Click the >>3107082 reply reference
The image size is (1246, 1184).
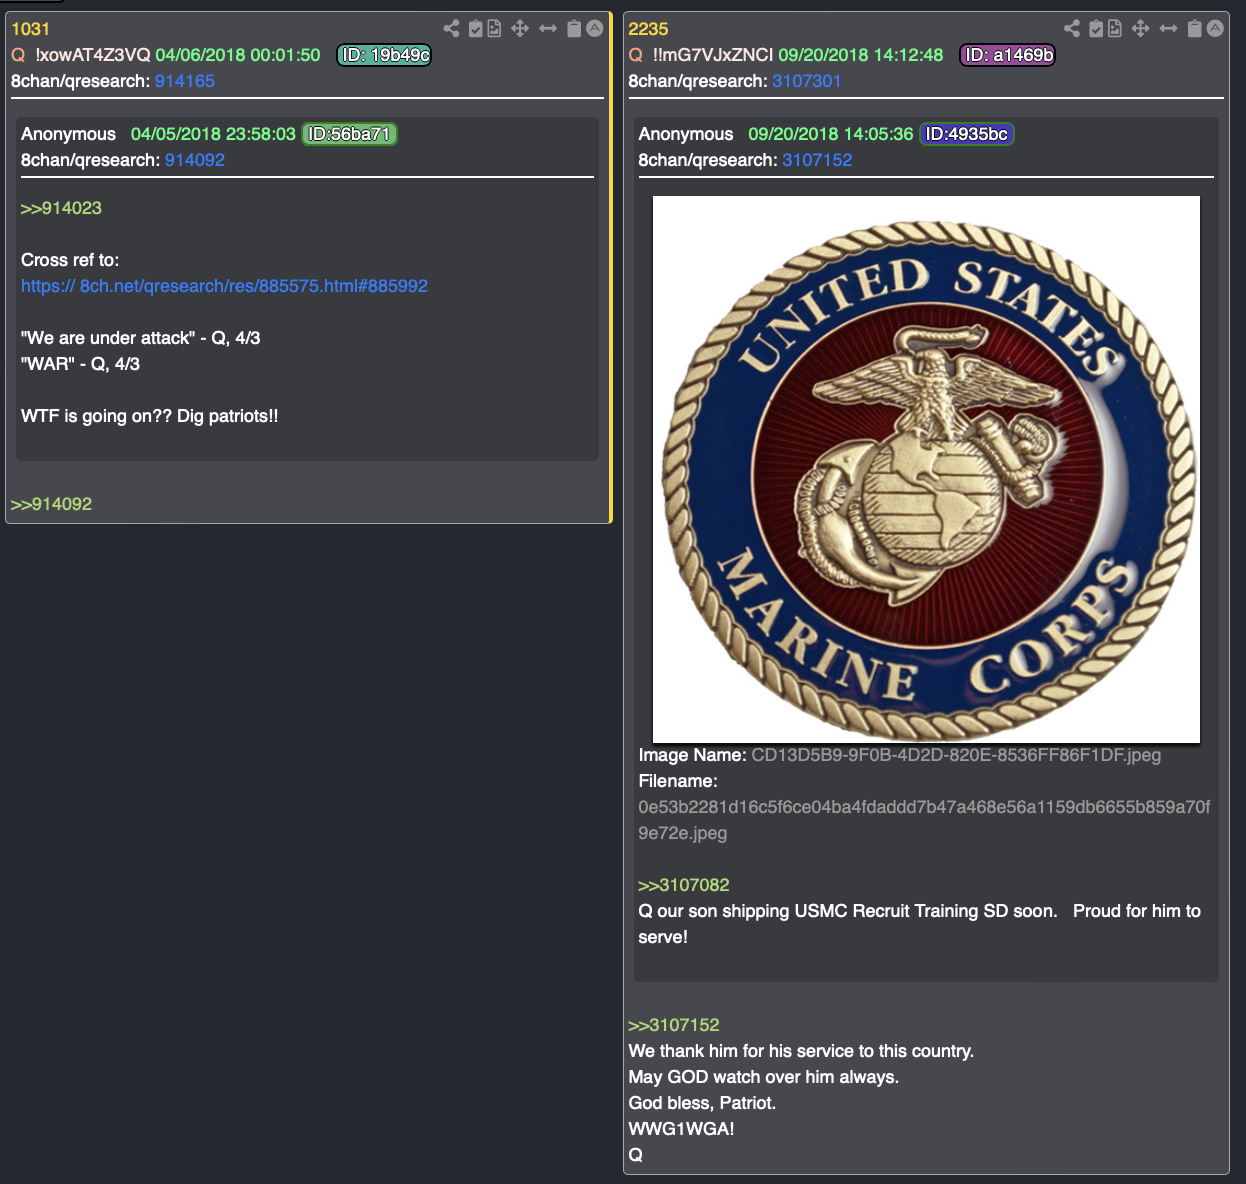684,885
